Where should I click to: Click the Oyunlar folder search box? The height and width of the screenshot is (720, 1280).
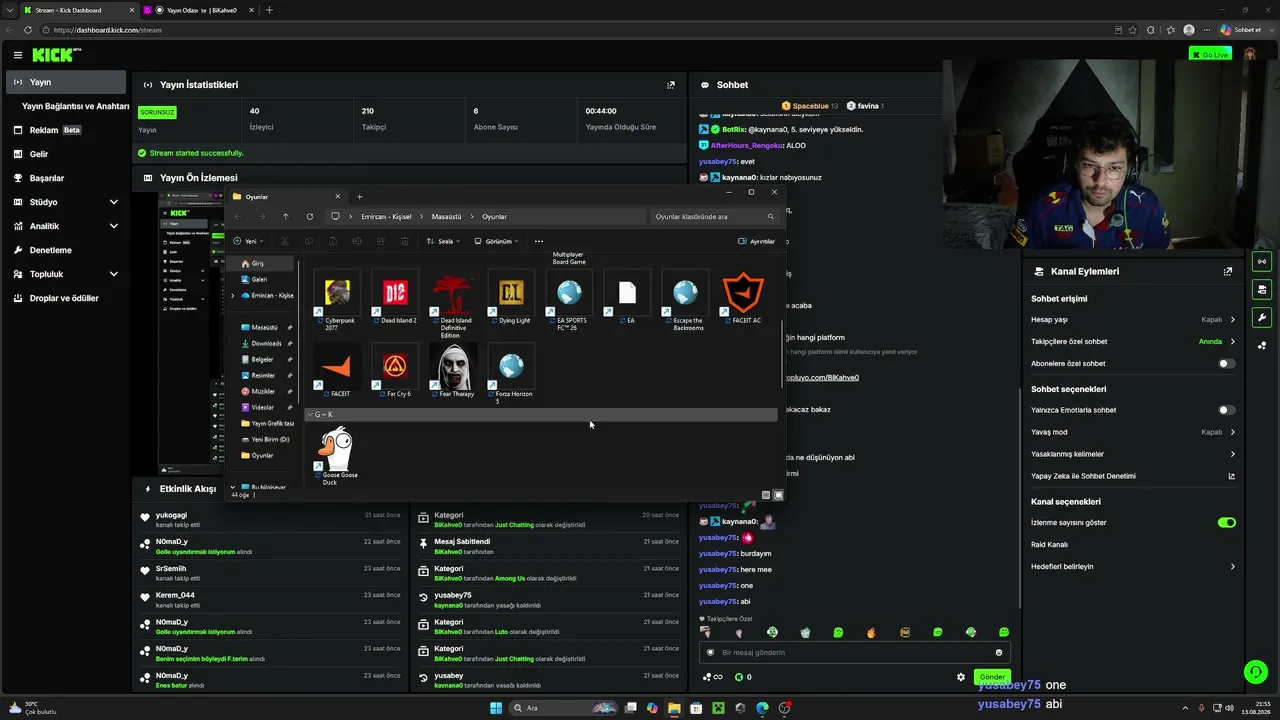[715, 217]
